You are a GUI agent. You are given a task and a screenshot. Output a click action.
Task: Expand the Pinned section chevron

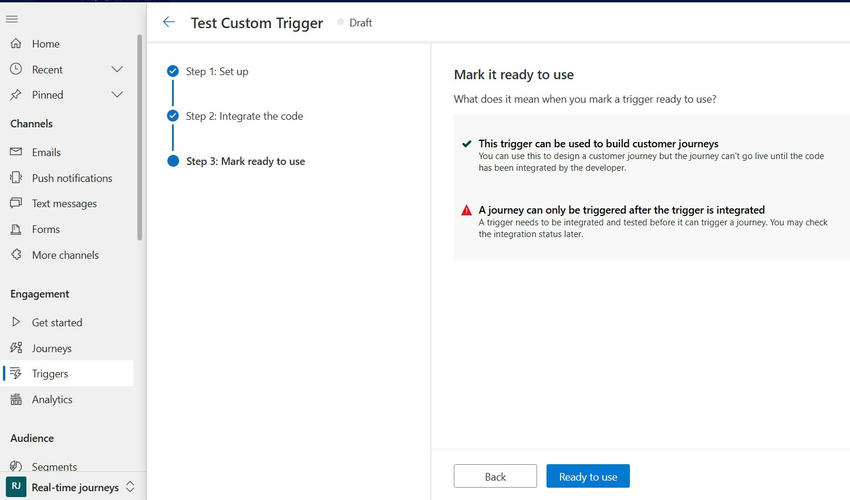click(x=117, y=95)
